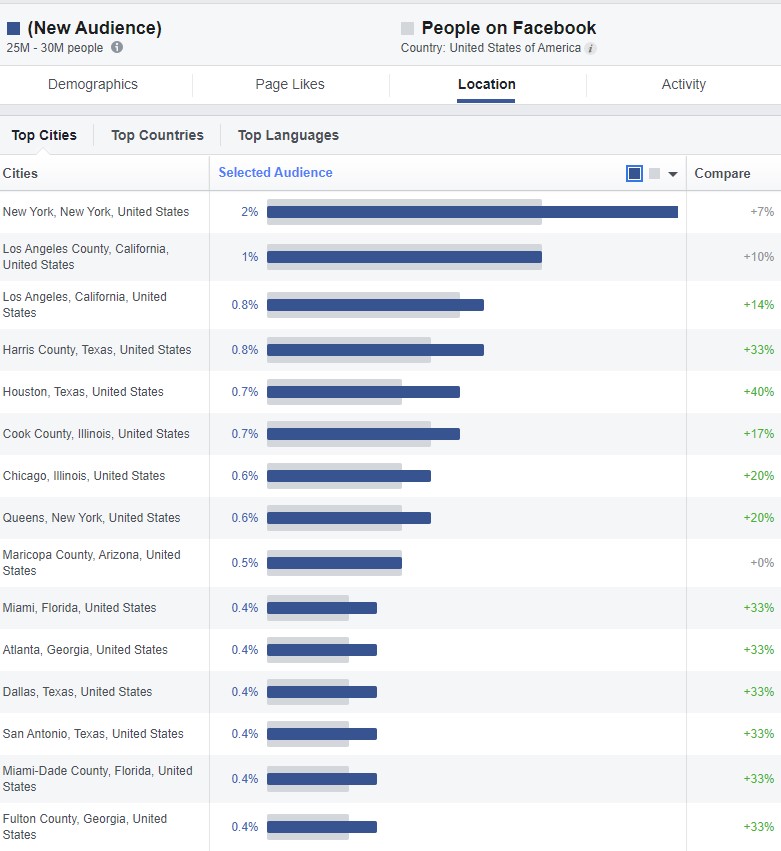
Task: Select the Top Cities sub-tab
Action: pos(44,135)
